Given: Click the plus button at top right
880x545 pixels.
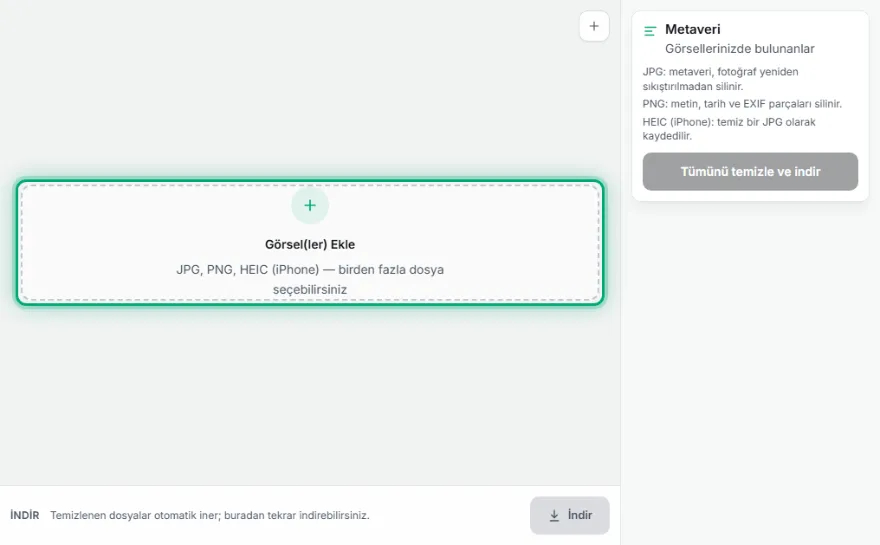Looking at the screenshot, I should click(x=594, y=26).
